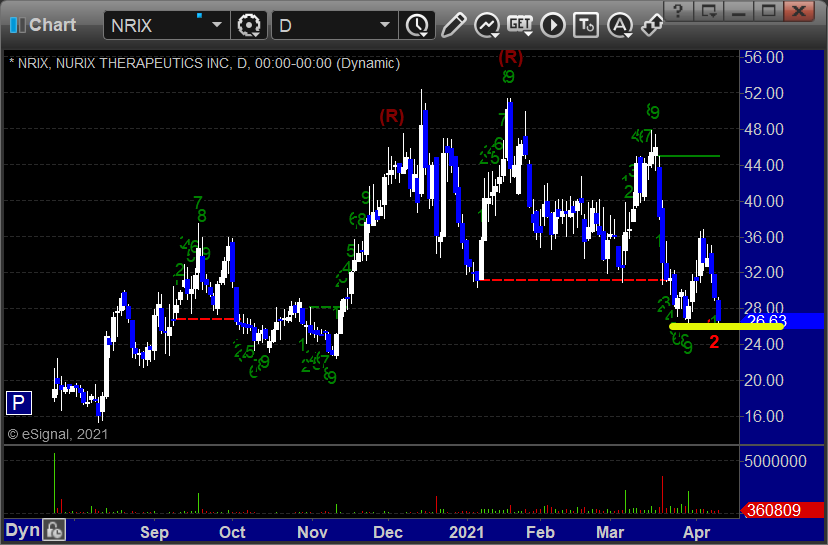Click the 16.00 price axis label

[x=764, y=416]
